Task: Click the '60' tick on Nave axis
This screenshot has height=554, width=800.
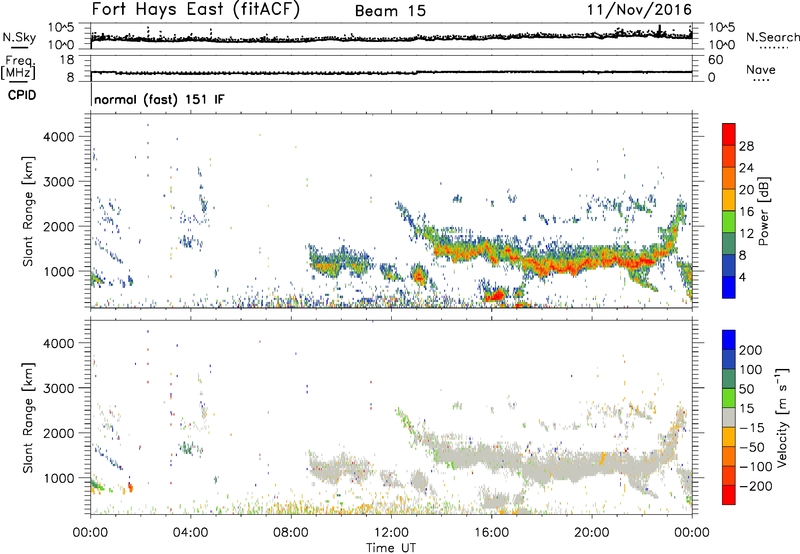Action: [x=715, y=60]
